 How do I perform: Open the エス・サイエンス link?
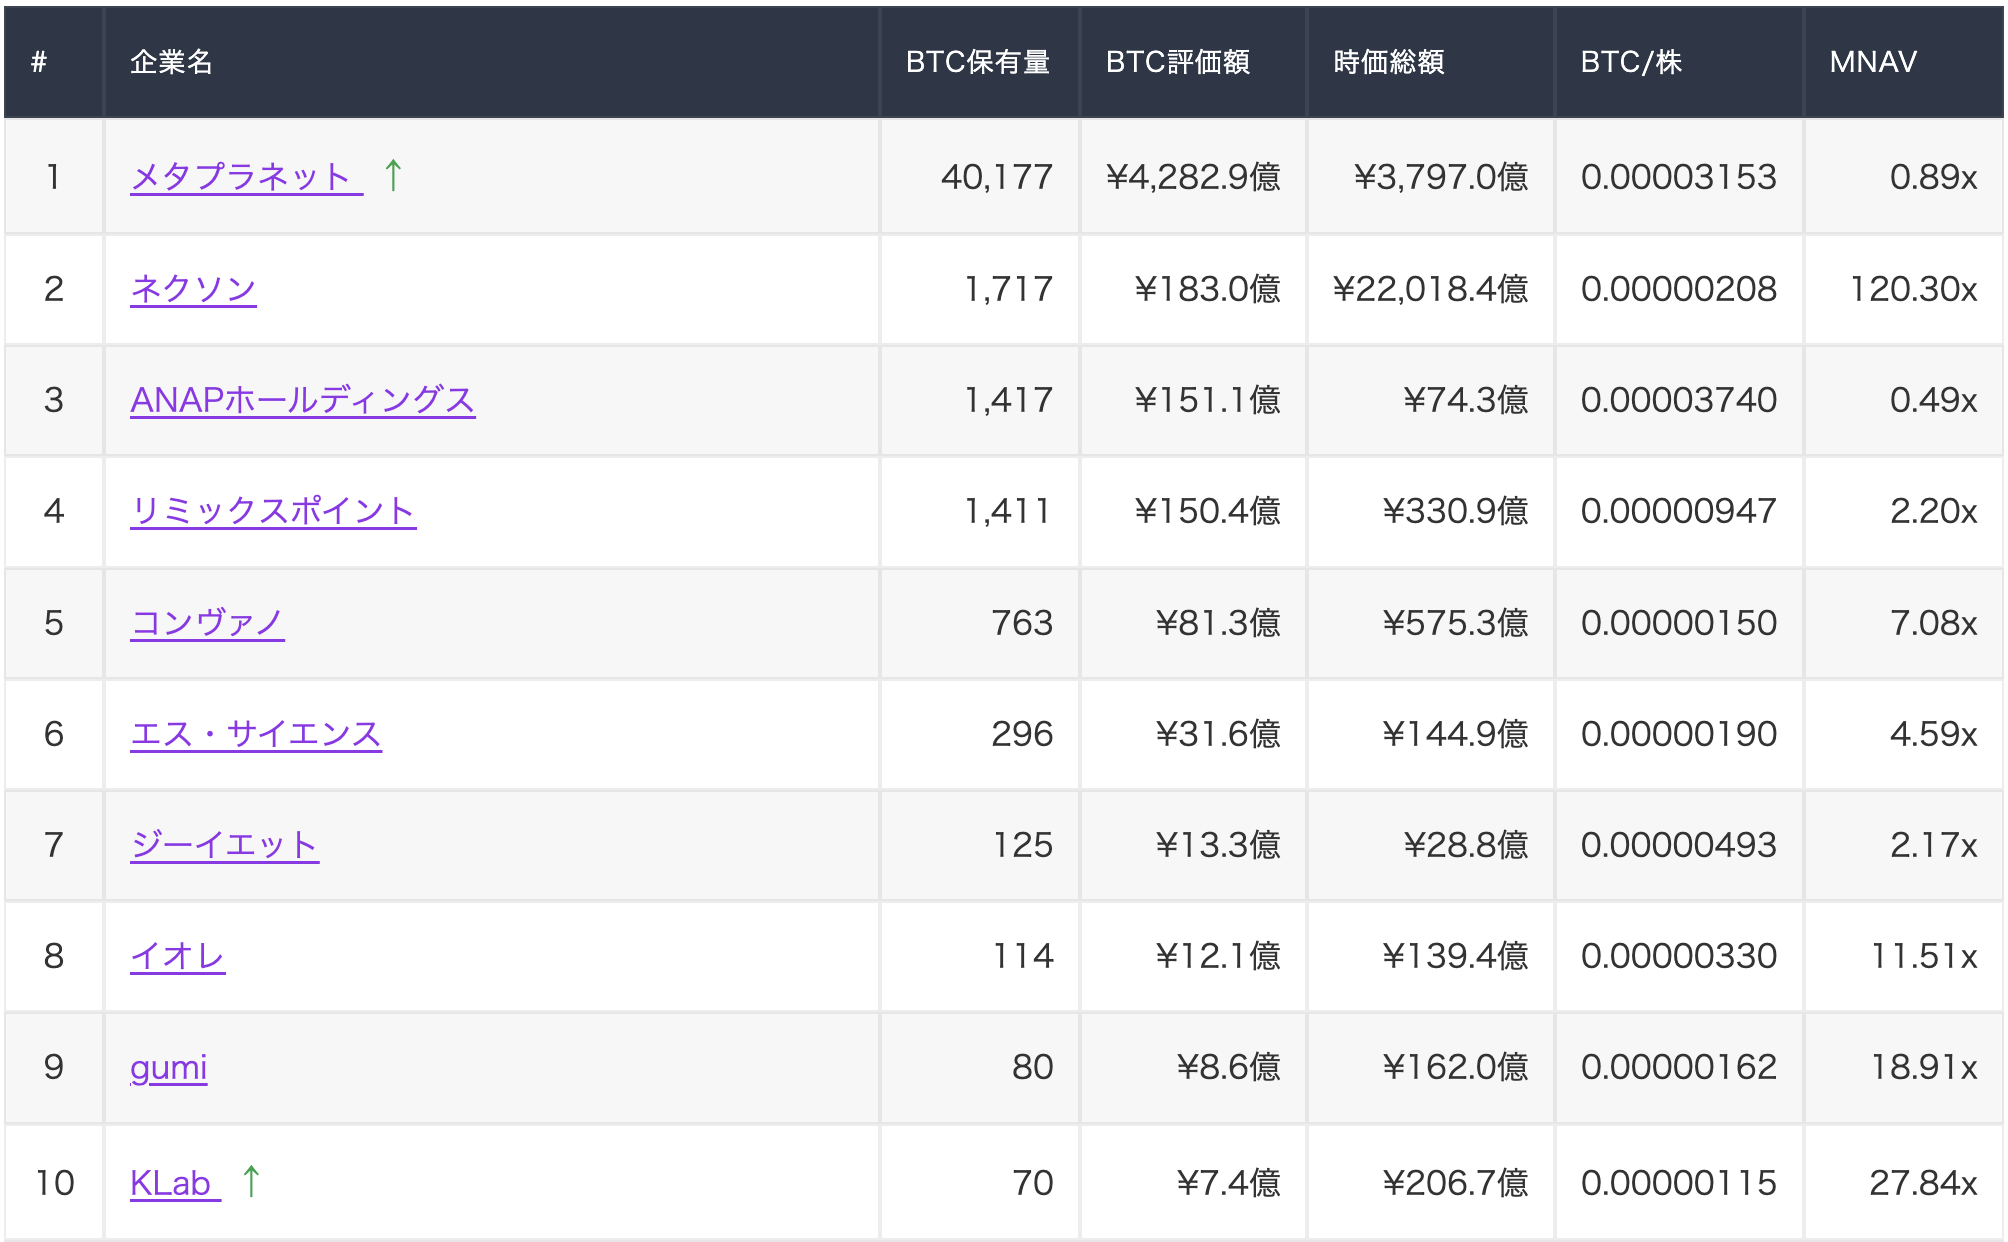[x=255, y=734]
